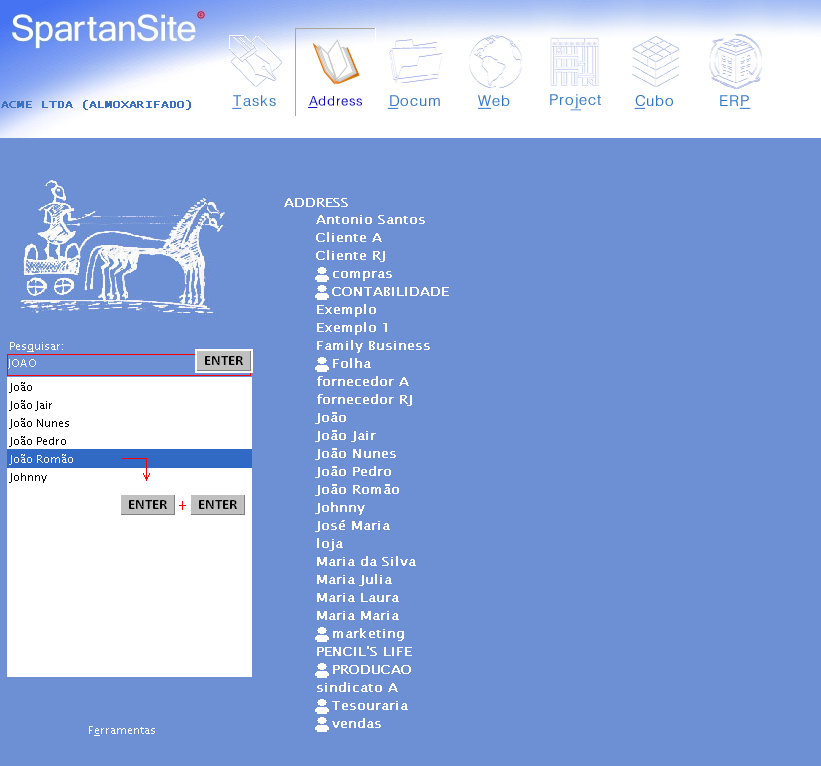Open PRODUCAO group entry
Screen dimensions: 821x766
(371, 670)
